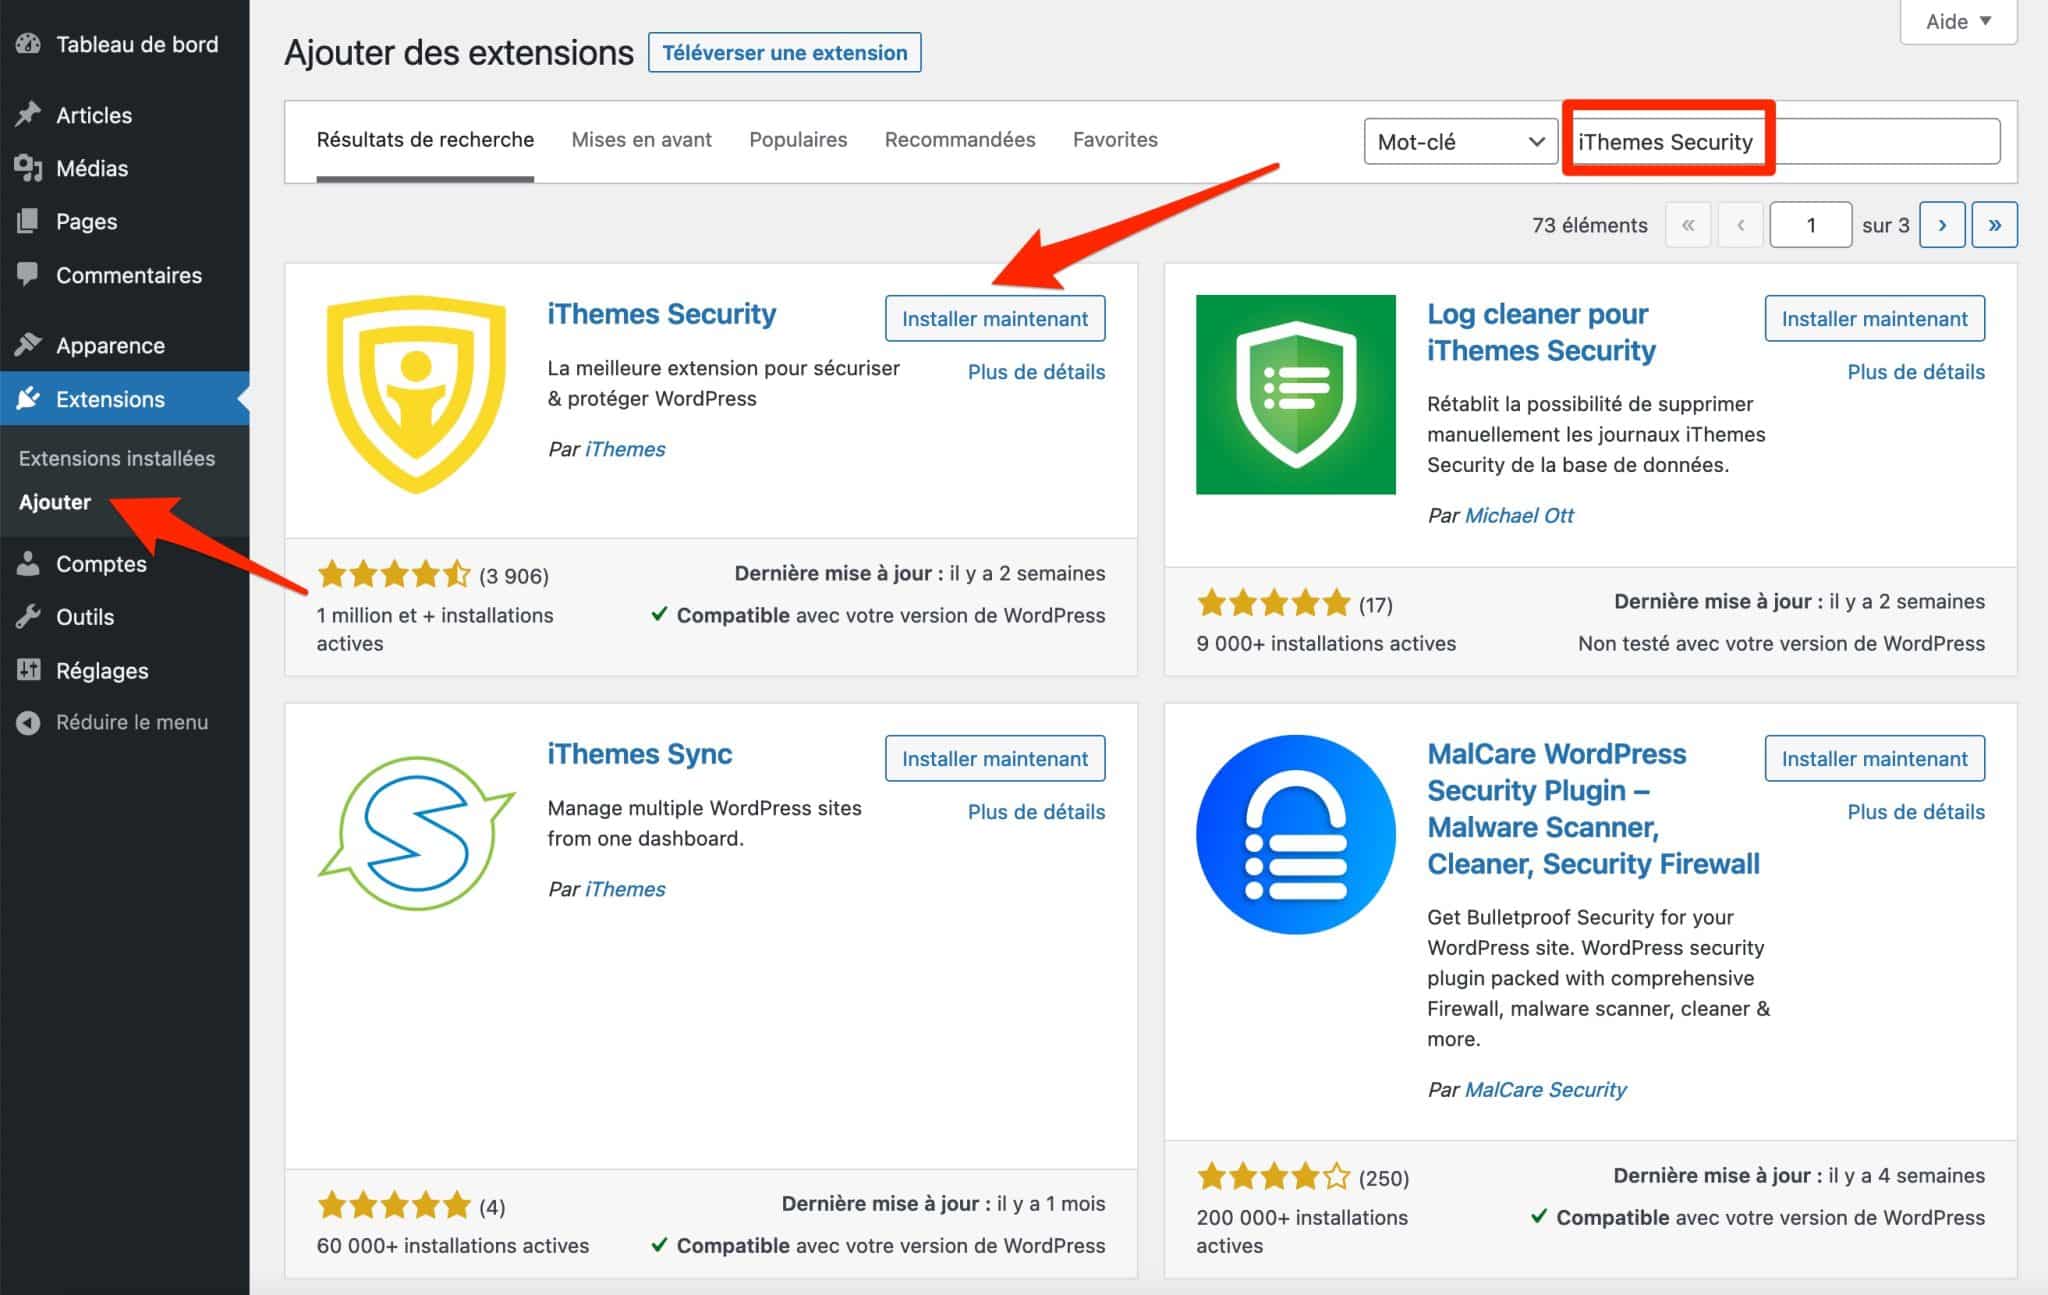Open Plus de détails for Log cleaner
The width and height of the screenshot is (2048, 1295).
point(1916,372)
